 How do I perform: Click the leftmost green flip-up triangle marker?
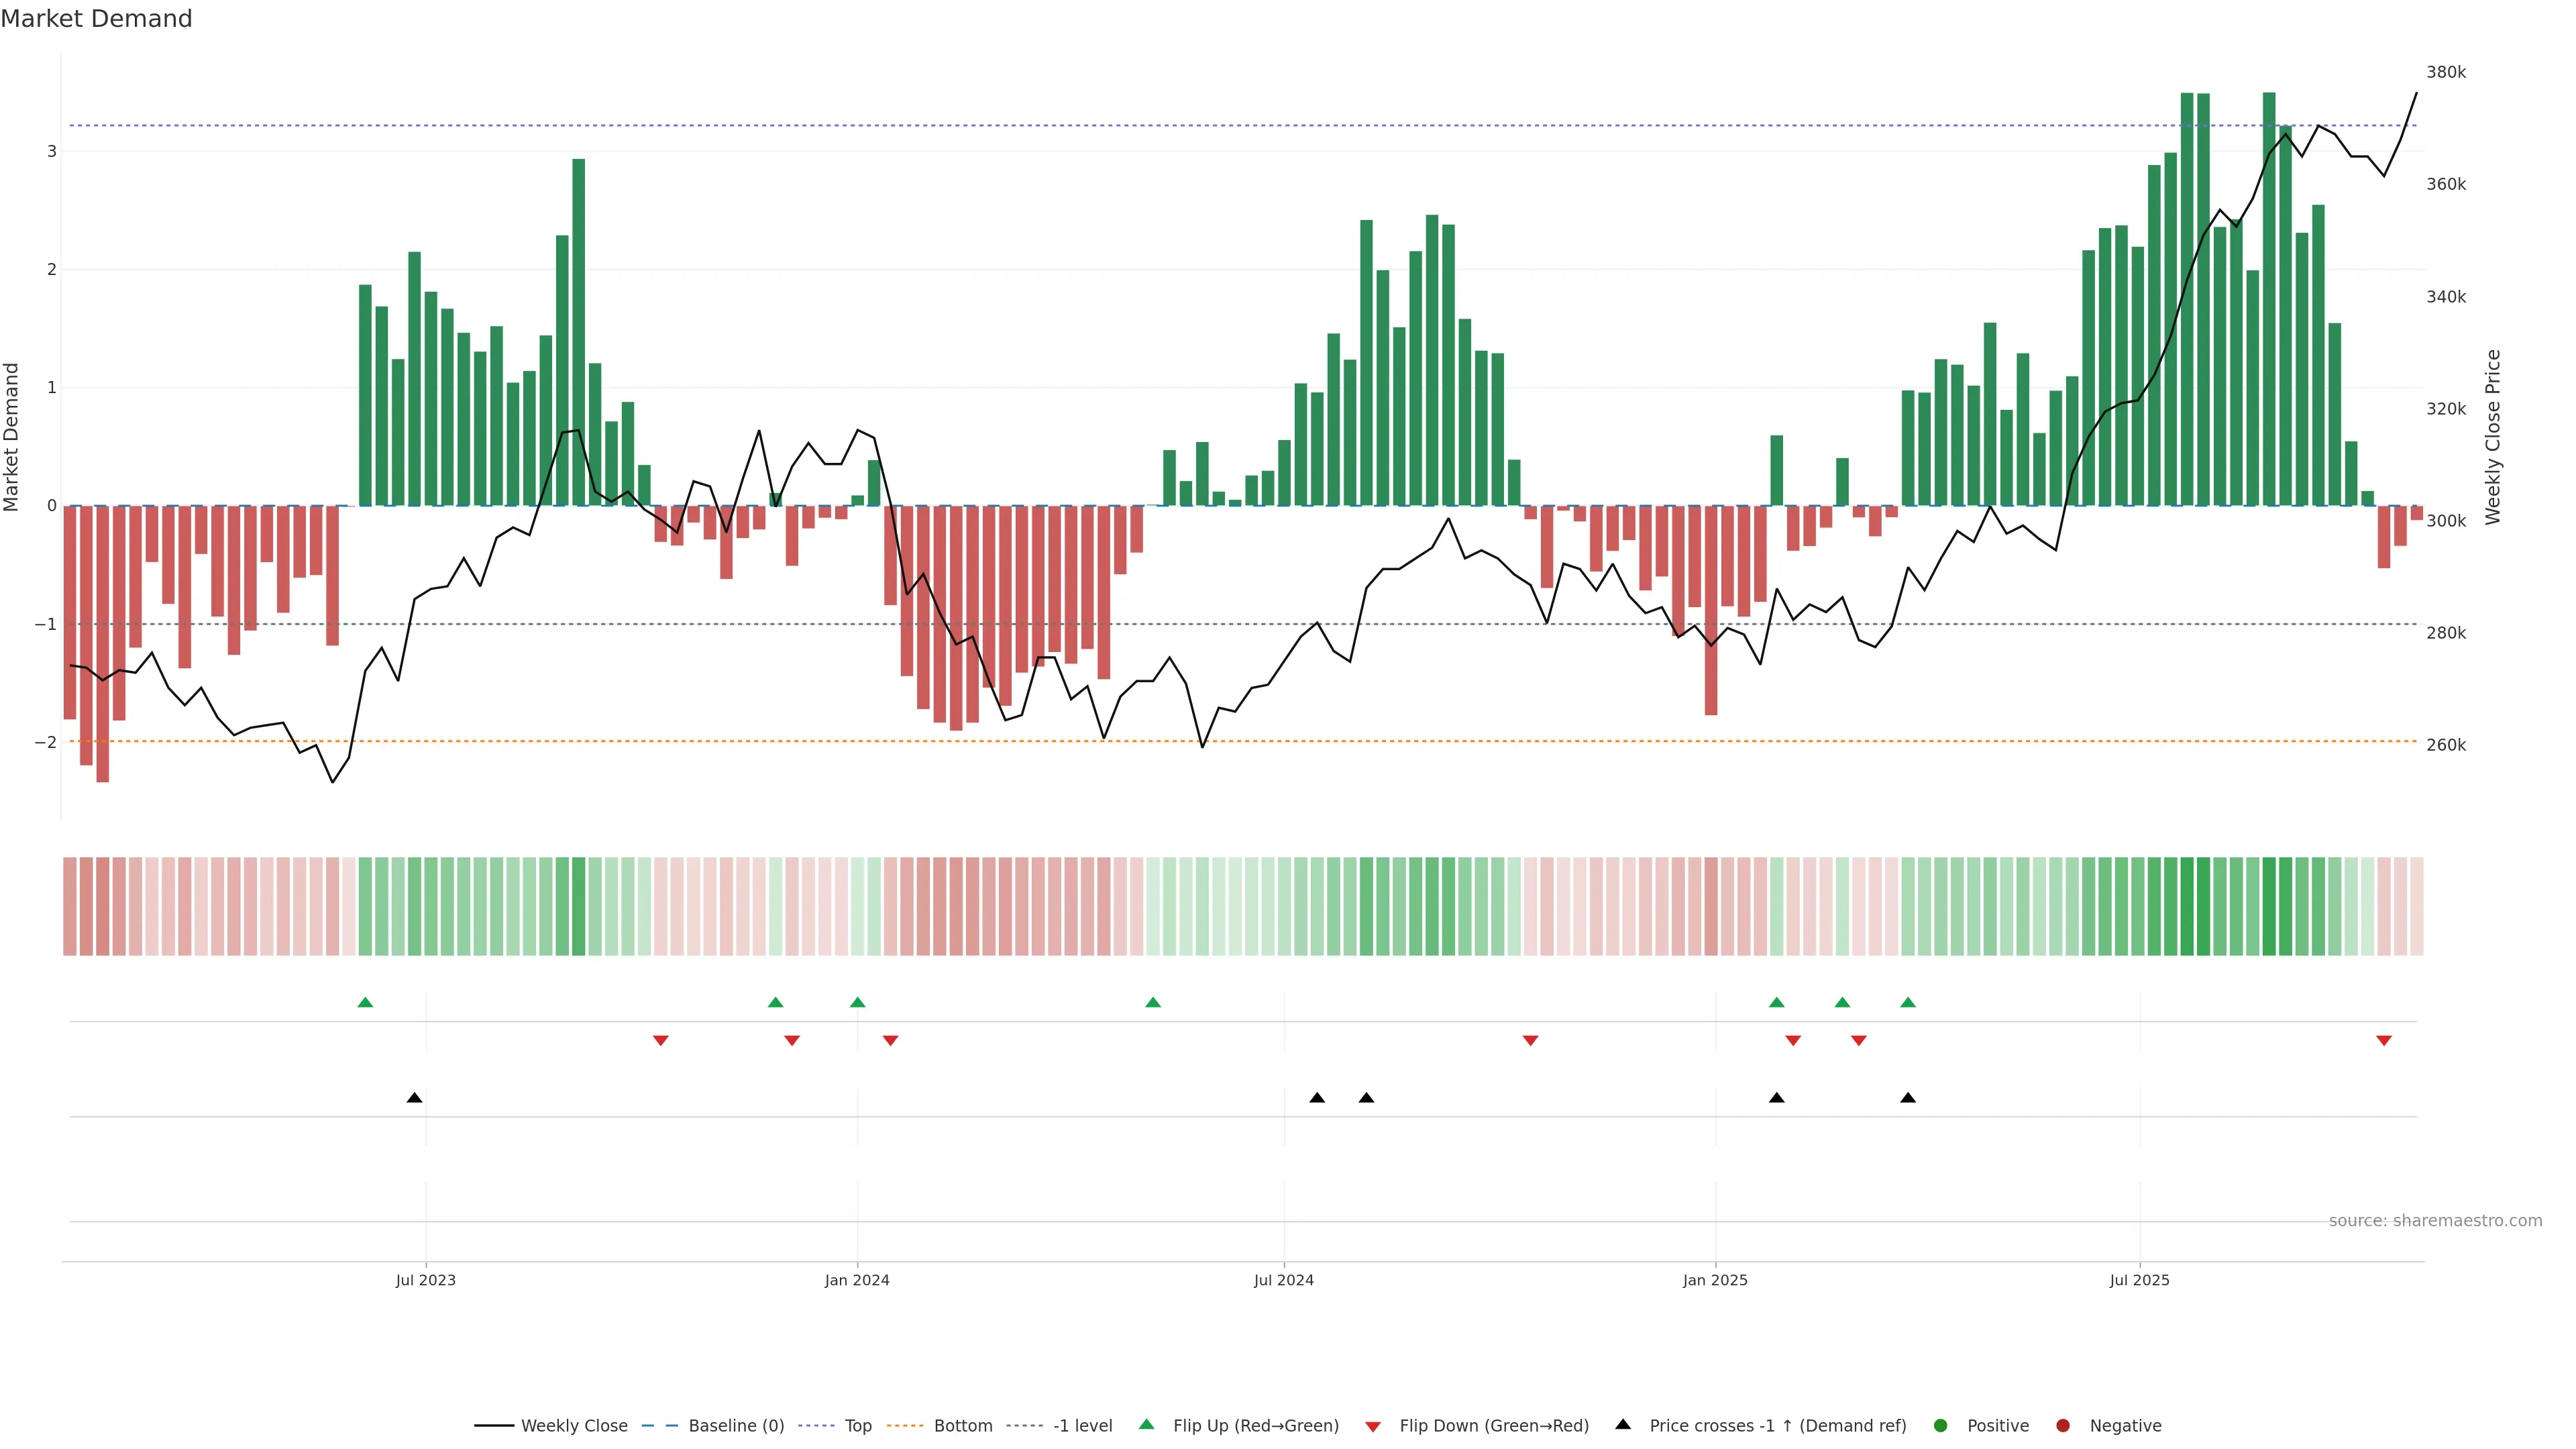(365, 1002)
